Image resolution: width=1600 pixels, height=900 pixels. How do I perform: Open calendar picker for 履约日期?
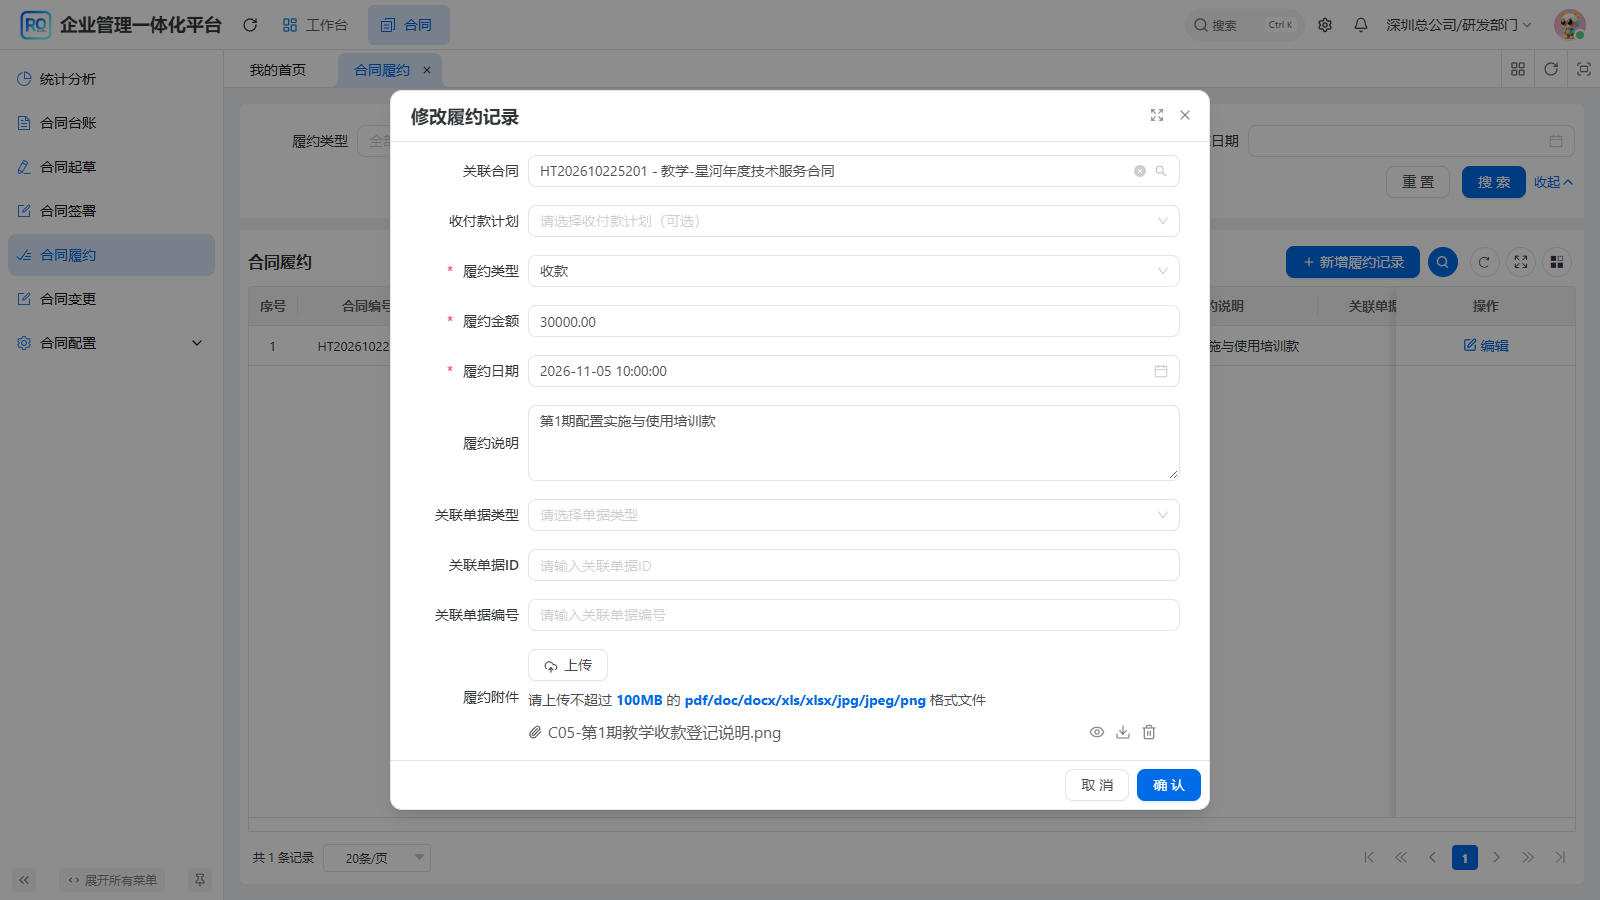[1161, 371]
